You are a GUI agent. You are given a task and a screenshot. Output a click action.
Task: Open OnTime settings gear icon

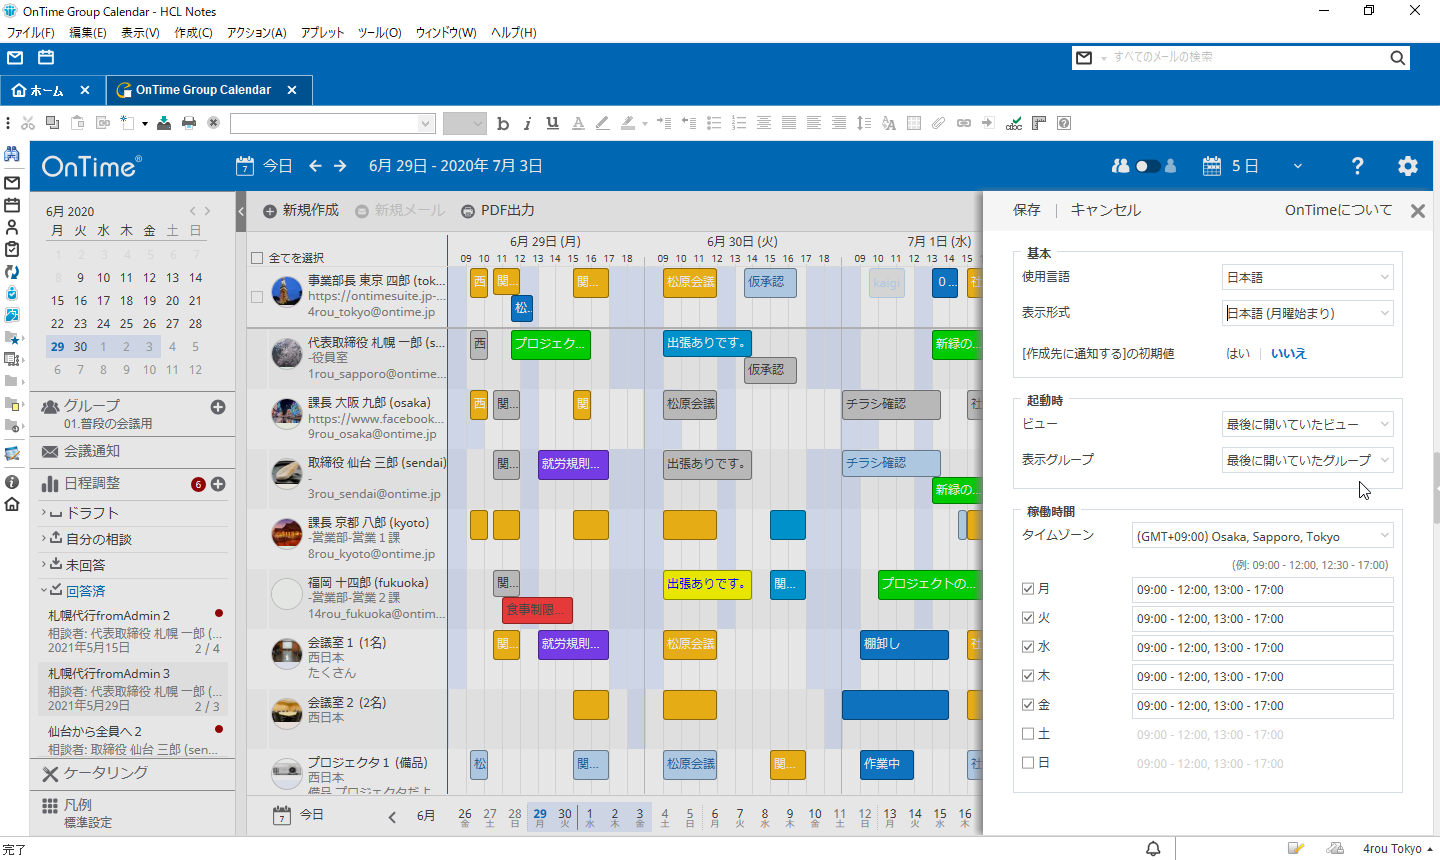1408,166
